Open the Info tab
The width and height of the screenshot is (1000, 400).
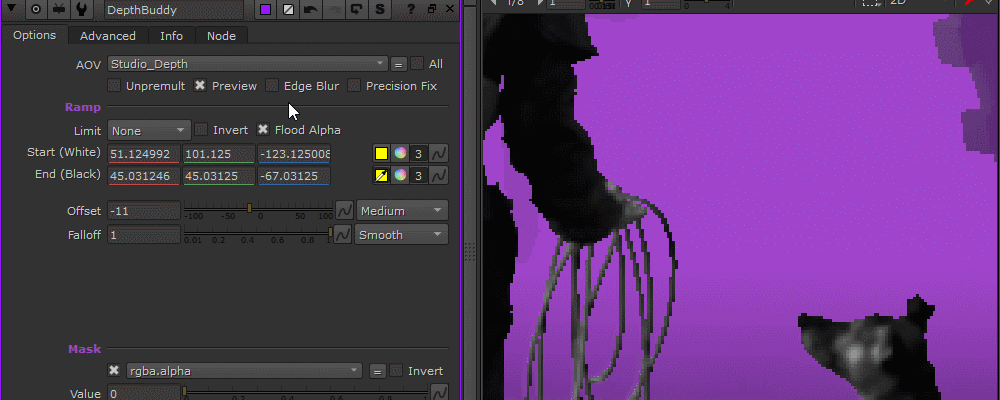[x=172, y=36]
